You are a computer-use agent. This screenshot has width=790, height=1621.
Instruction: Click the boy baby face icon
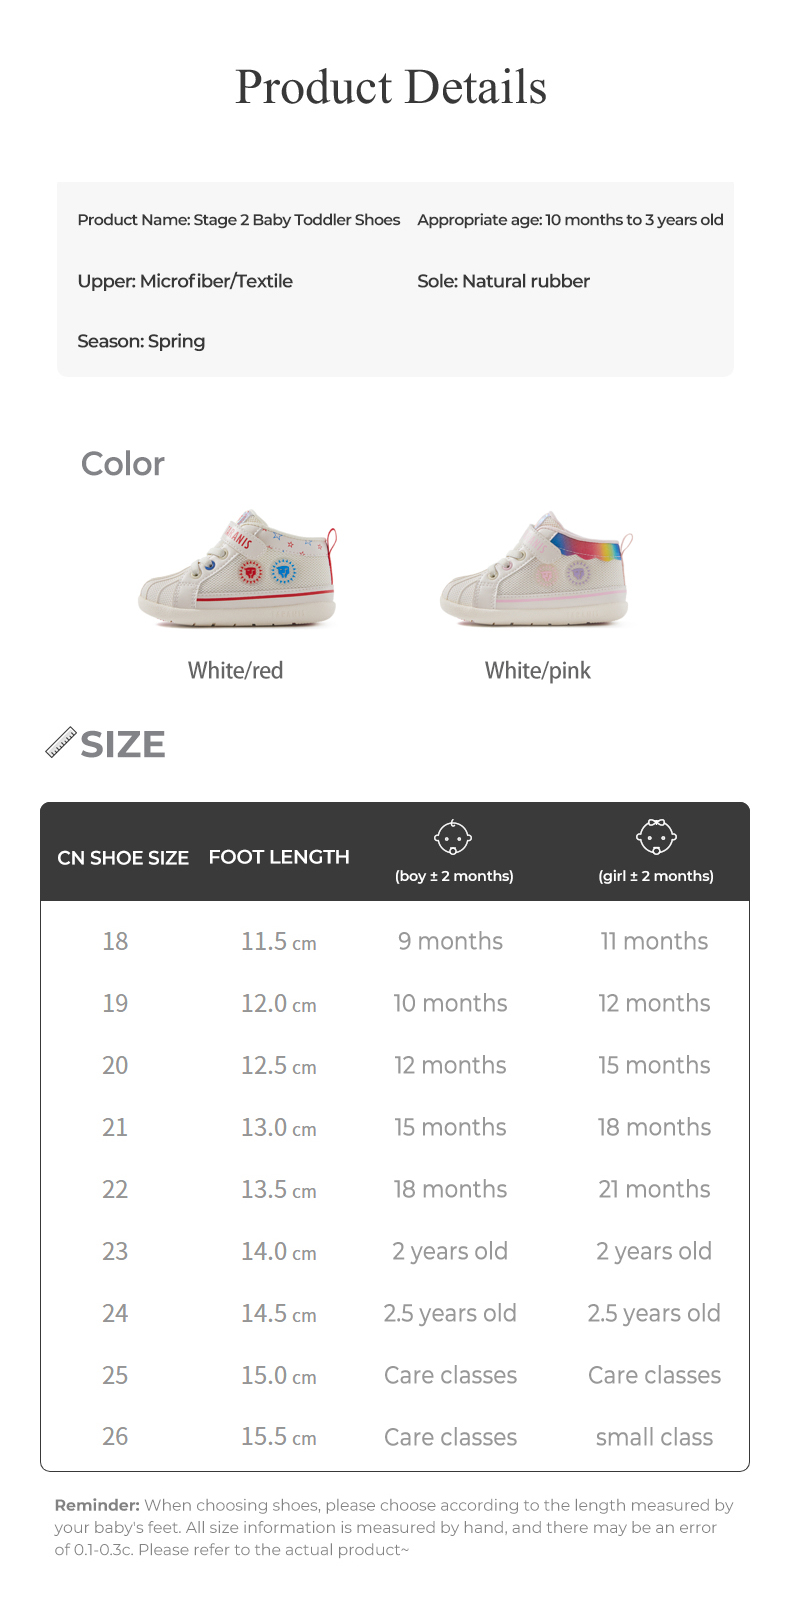(x=453, y=837)
